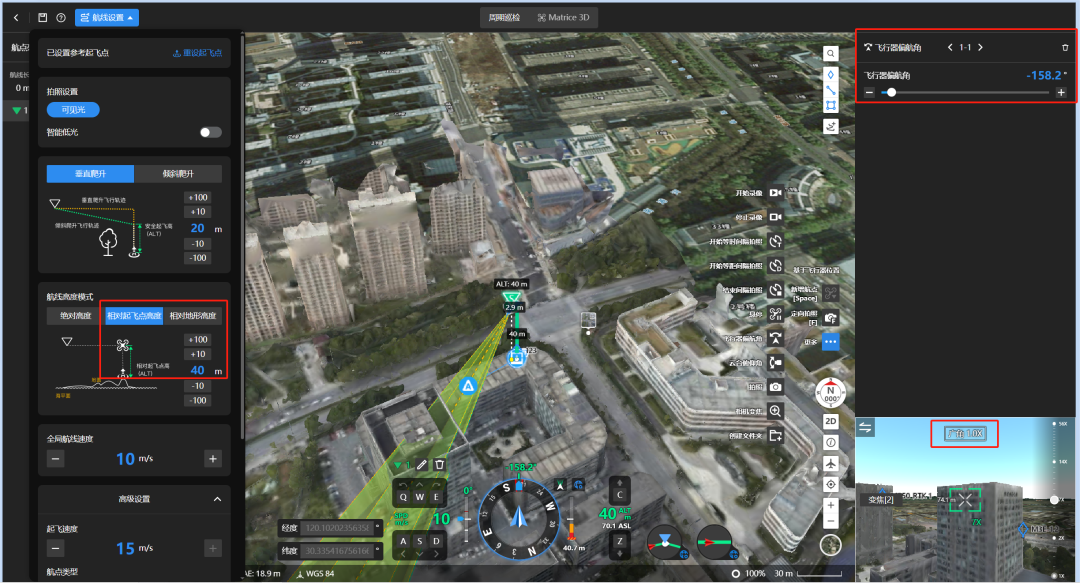Image resolution: width=1080 pixels, height=583 pixels.
Task: Click the 飞行器偏航角 aircraft yaw action icon
Action: tap(776, 338)
